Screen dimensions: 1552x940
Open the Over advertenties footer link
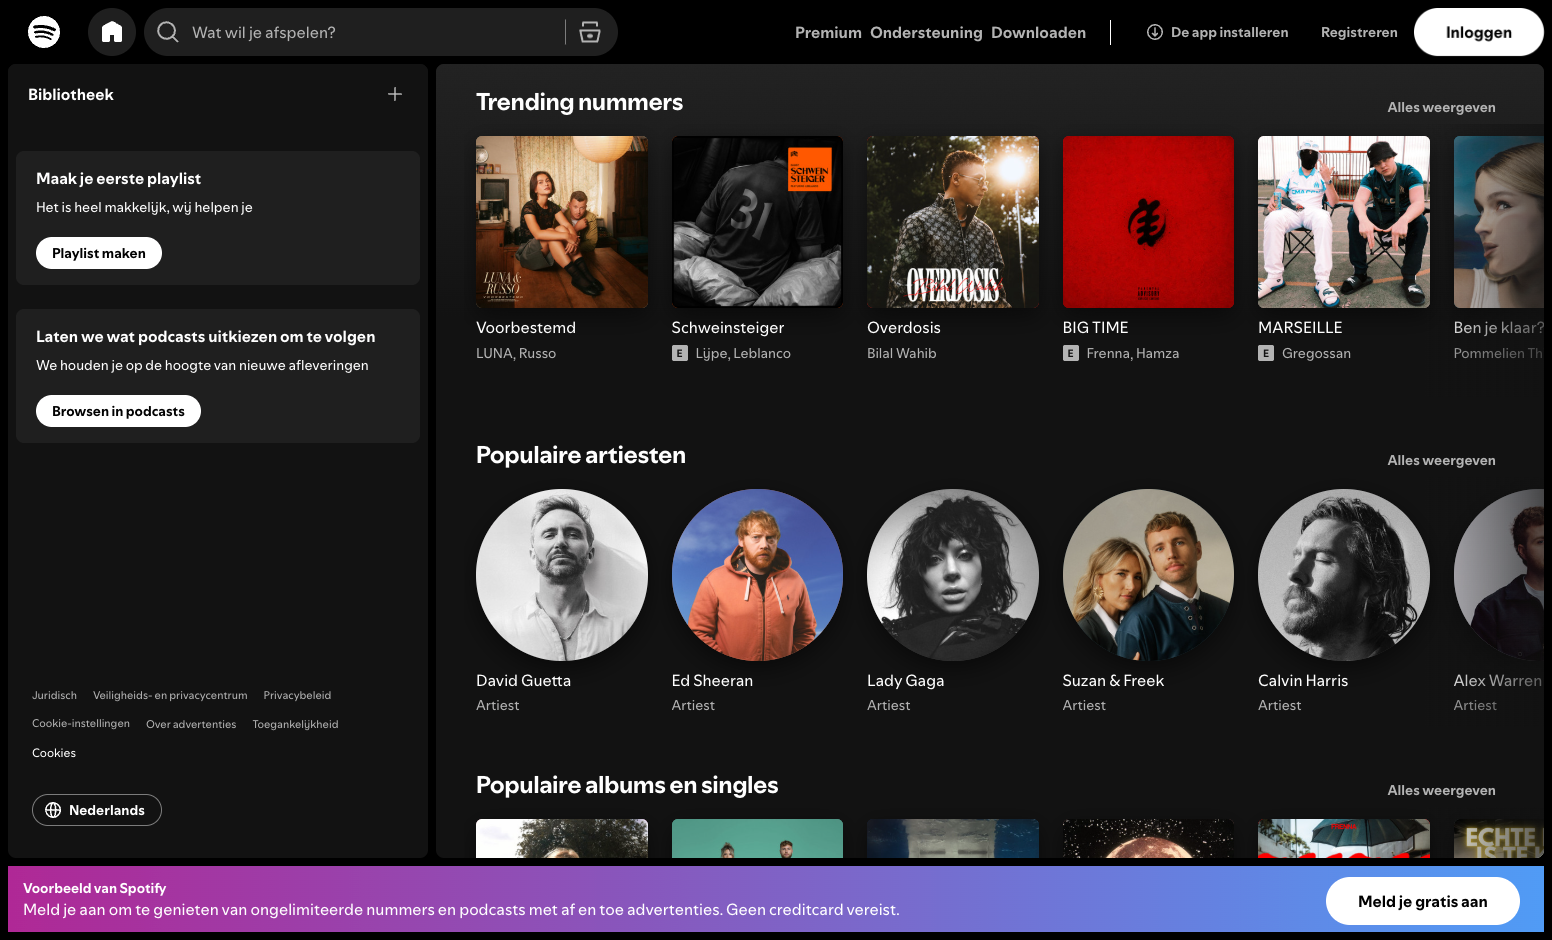pos(191,724)
